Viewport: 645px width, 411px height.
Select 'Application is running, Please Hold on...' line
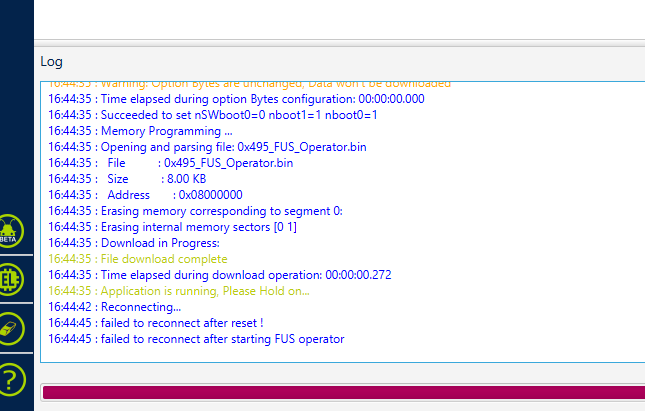(179, 291)
